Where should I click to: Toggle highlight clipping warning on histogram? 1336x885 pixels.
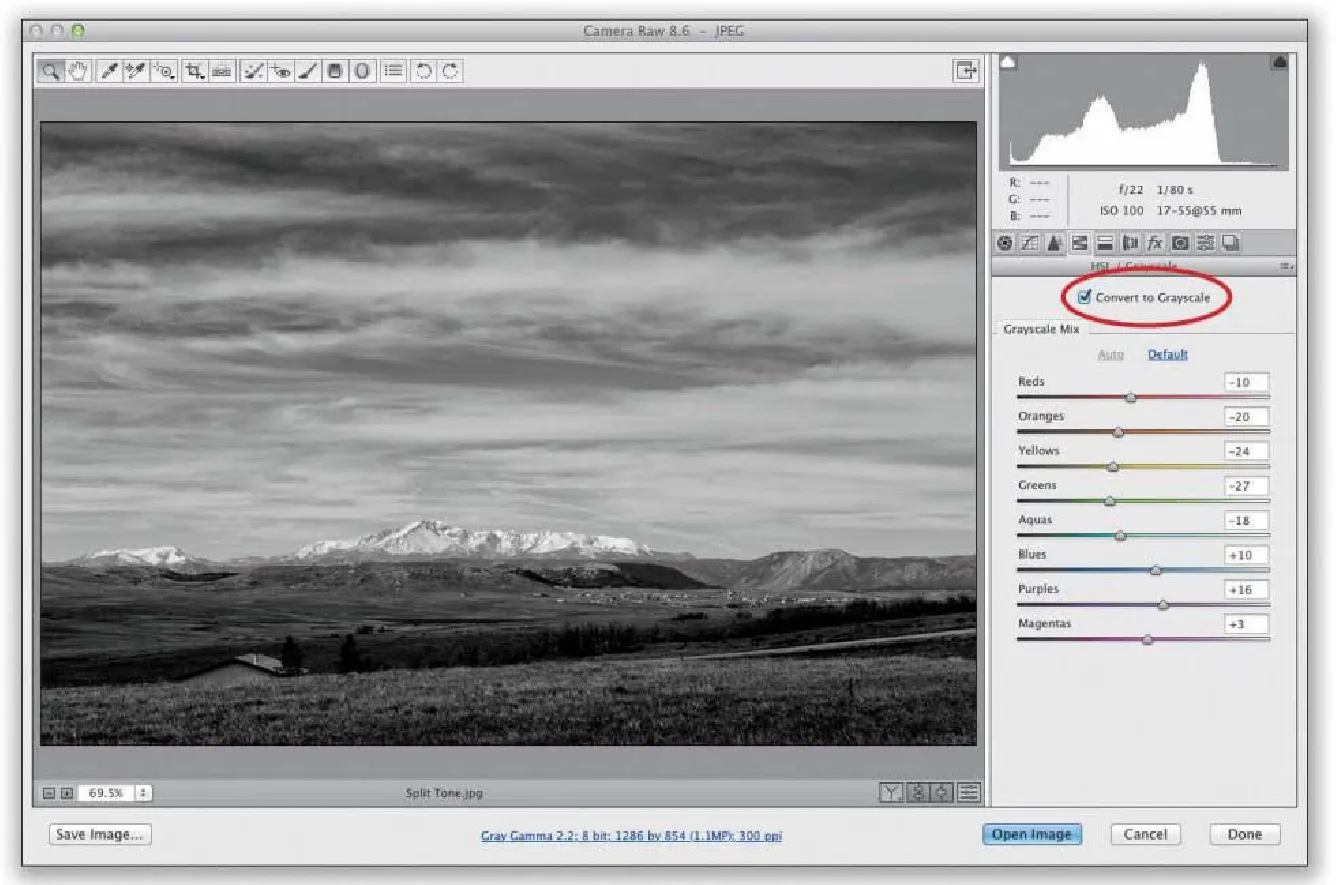tap(1279, 63)
